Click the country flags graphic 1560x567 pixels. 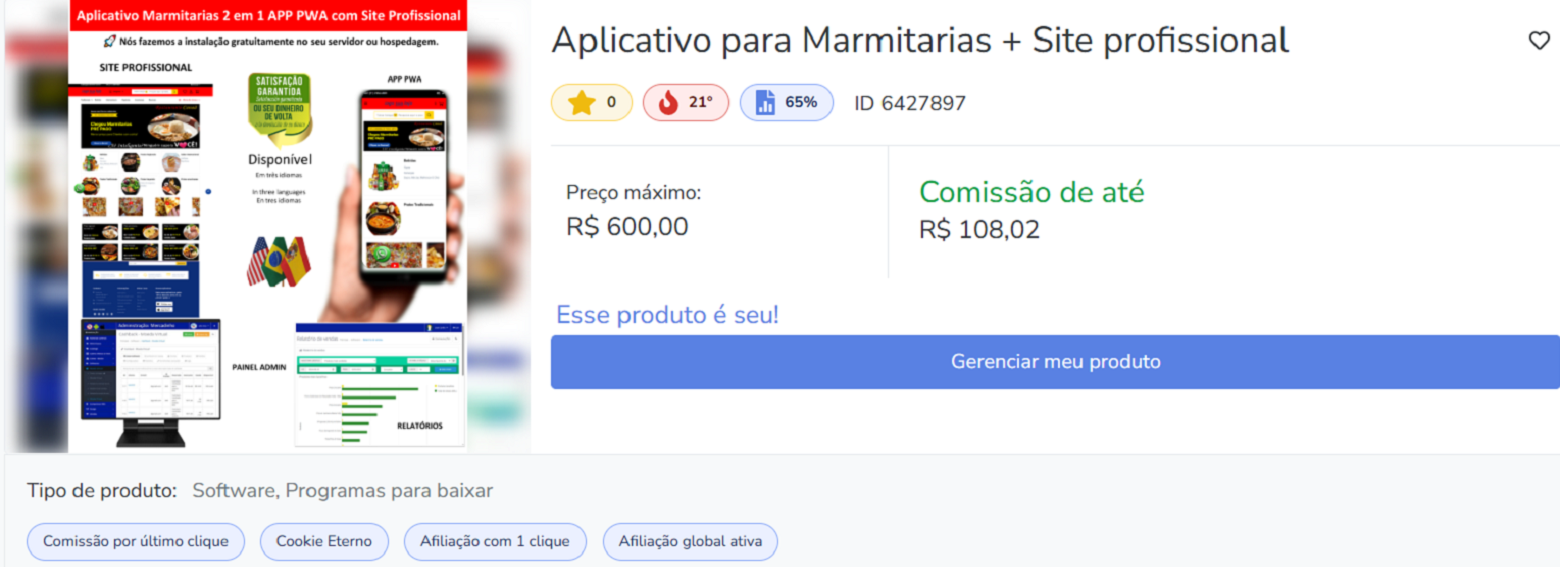[279, 261]
